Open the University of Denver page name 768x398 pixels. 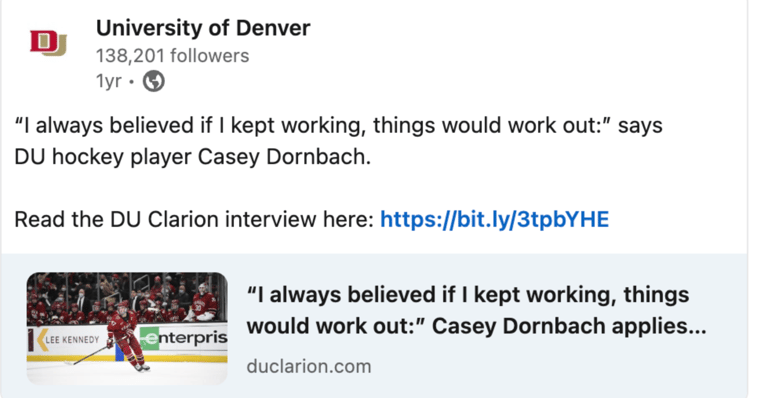(x=203, y=28)
